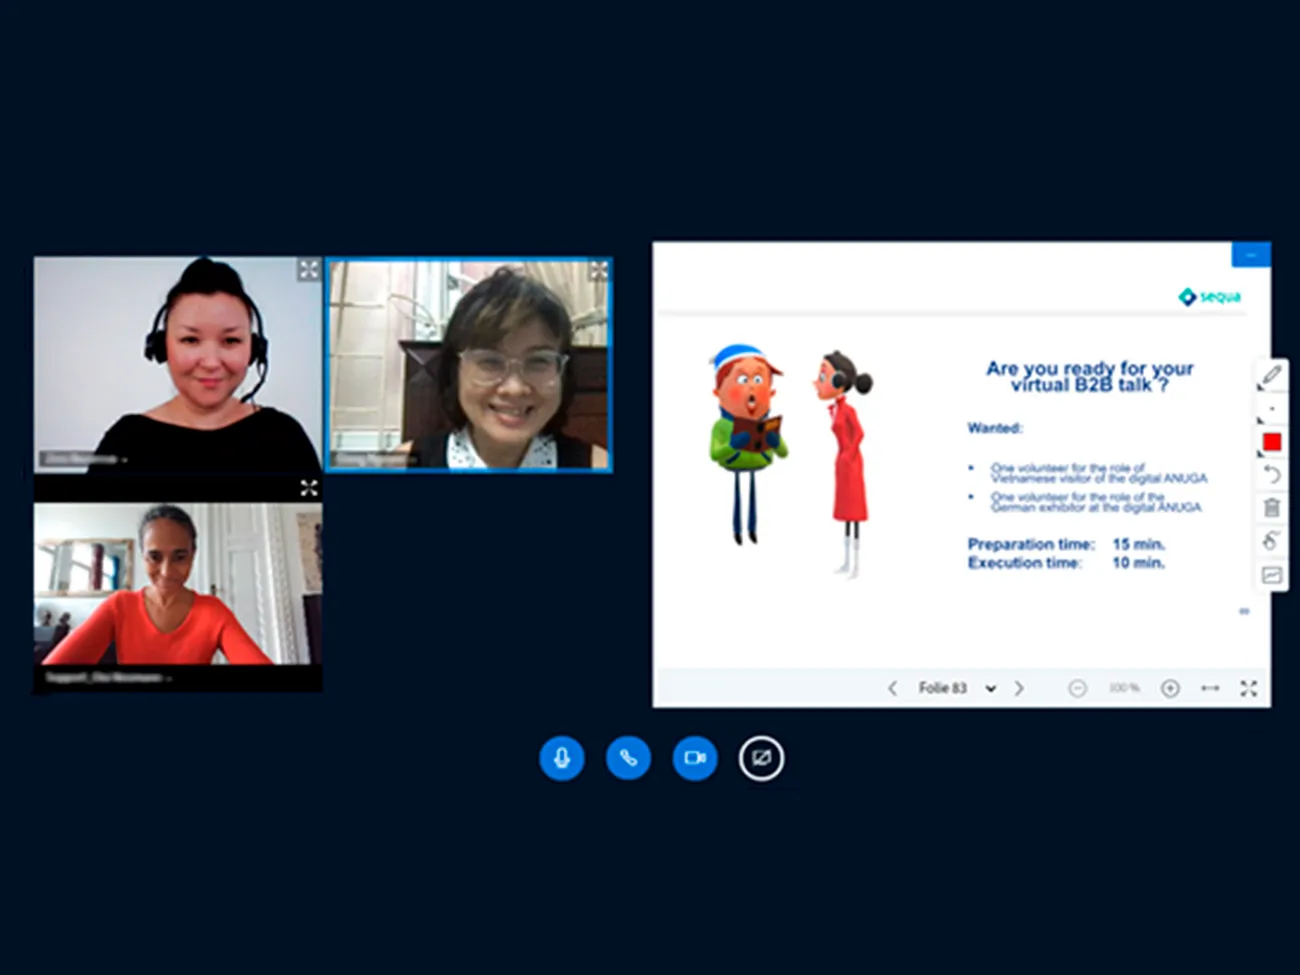
Task: Open the undo annotation control
Action: [x=1271, y=474]
